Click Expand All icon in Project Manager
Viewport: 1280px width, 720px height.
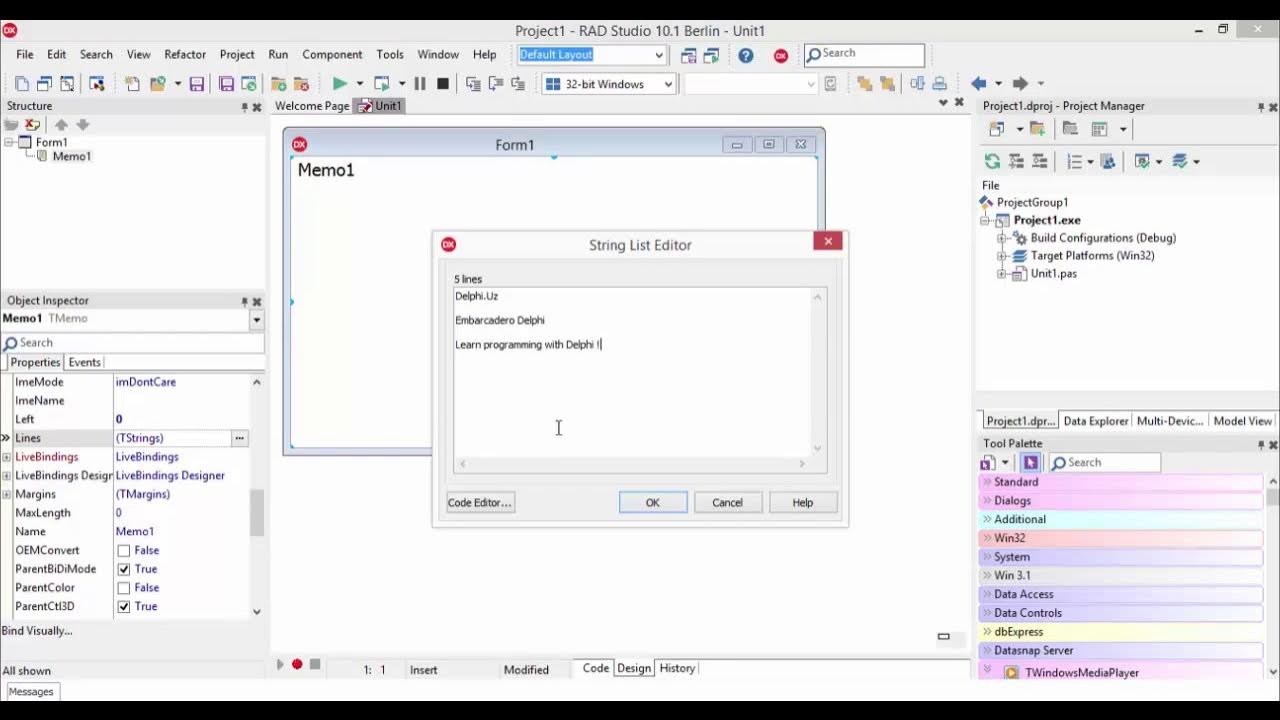click(x=1016, y=161)
